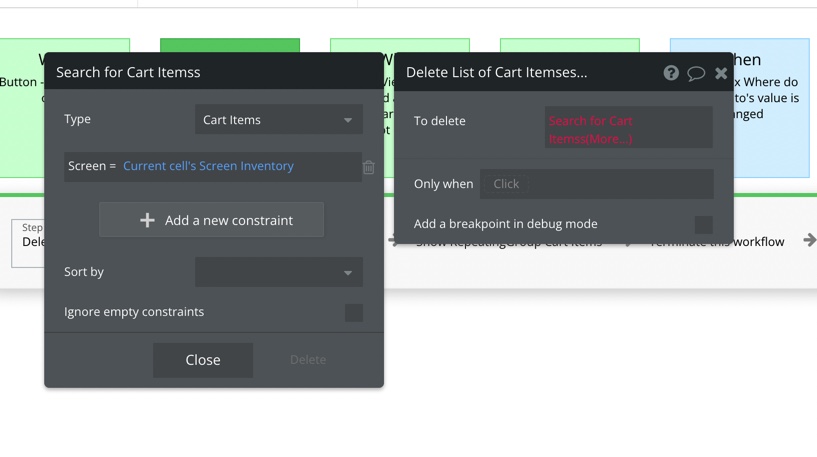The width and height of the screenshot is (817, 457).
Task: Click the greyed Delete button in search dialog
Action: point(308,360)
